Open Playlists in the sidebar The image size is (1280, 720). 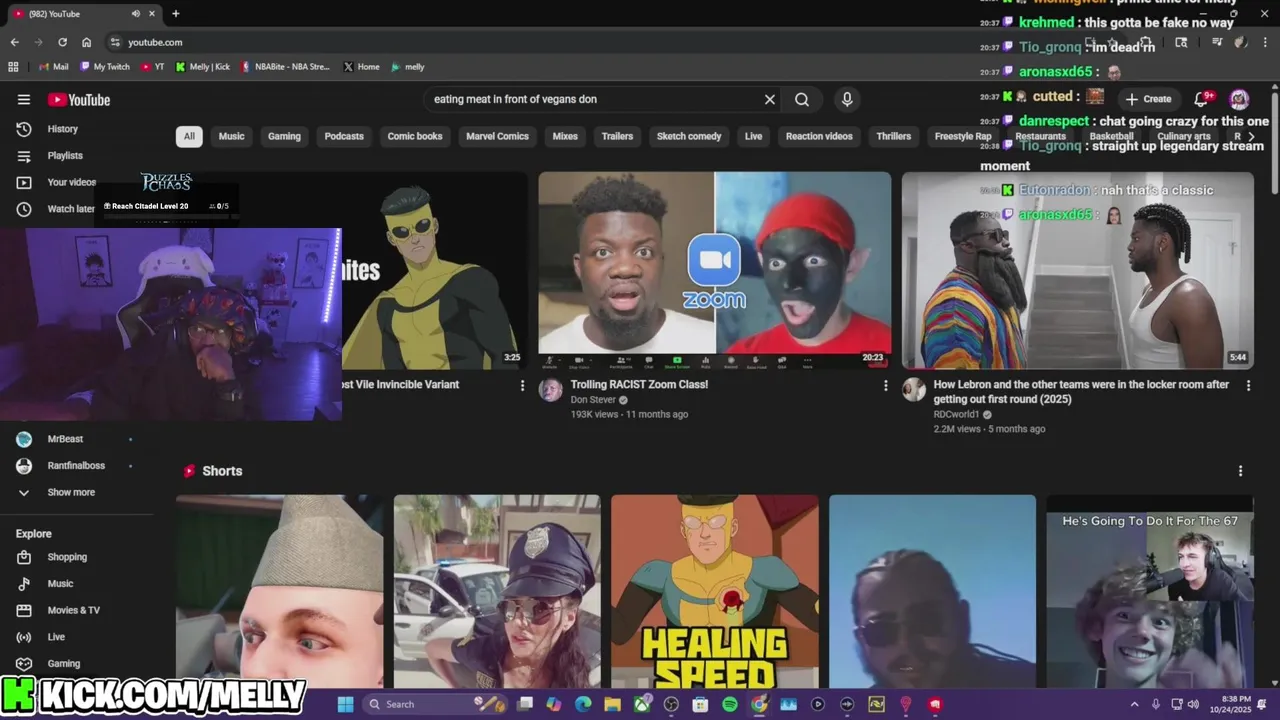tap(65, 155)
